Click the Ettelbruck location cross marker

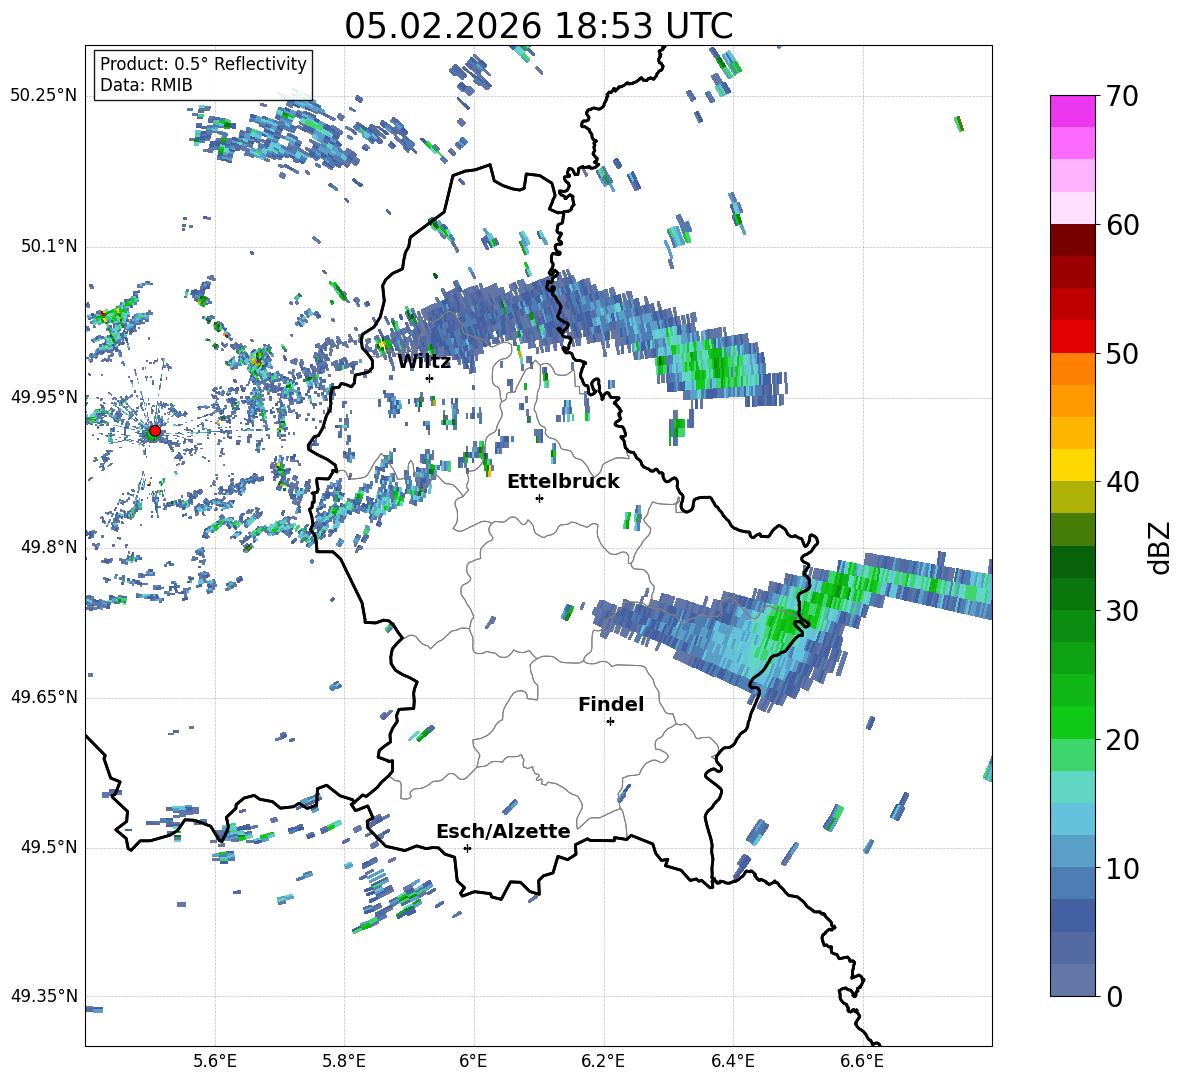pos(539,498)
